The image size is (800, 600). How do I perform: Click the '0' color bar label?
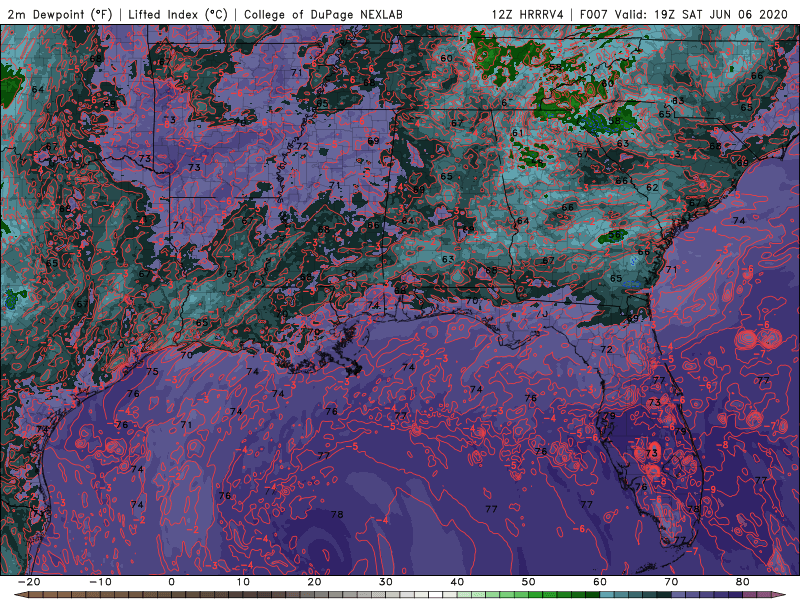(x=171, y=582)
